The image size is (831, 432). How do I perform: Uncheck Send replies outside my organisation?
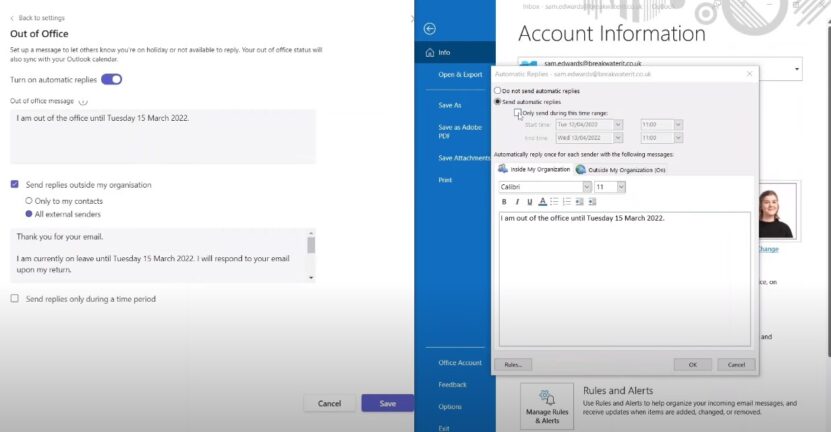(x=15, y=184)
